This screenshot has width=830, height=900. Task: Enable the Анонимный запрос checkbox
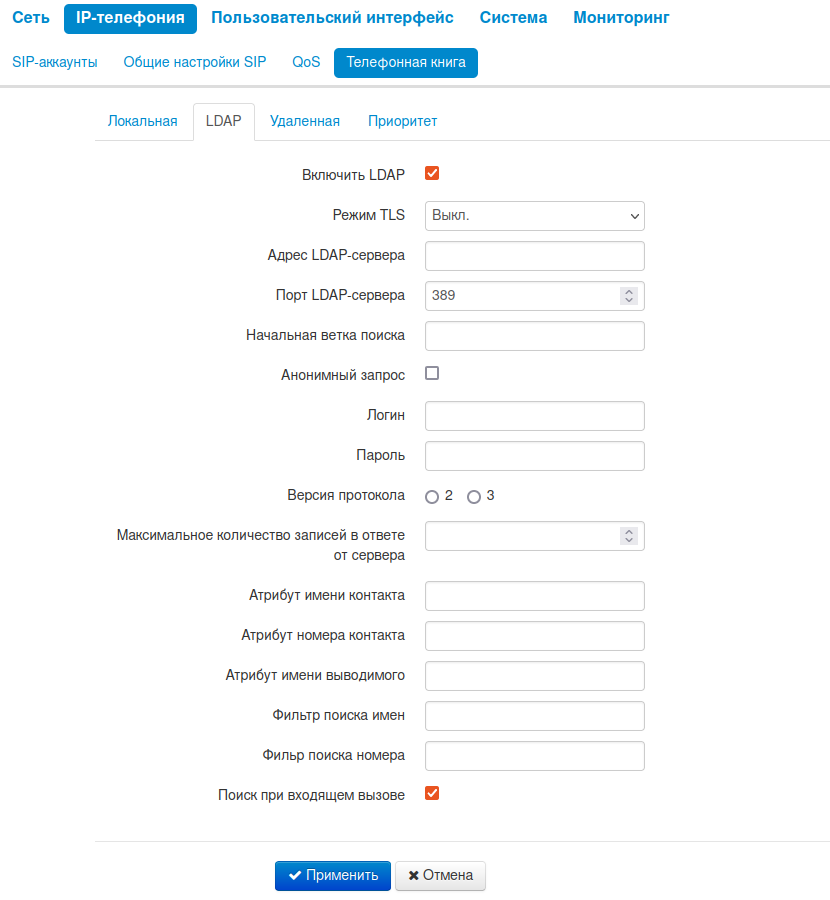pos(432,374)
